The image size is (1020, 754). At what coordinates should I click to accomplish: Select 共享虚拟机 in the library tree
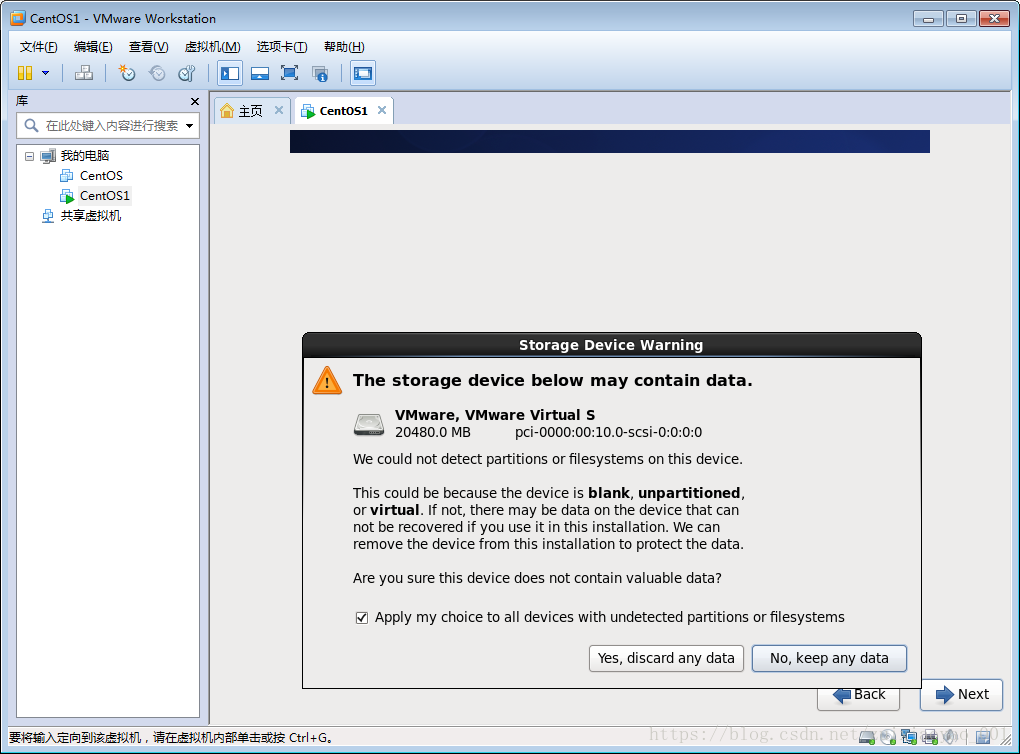click(x=90, y=216)
